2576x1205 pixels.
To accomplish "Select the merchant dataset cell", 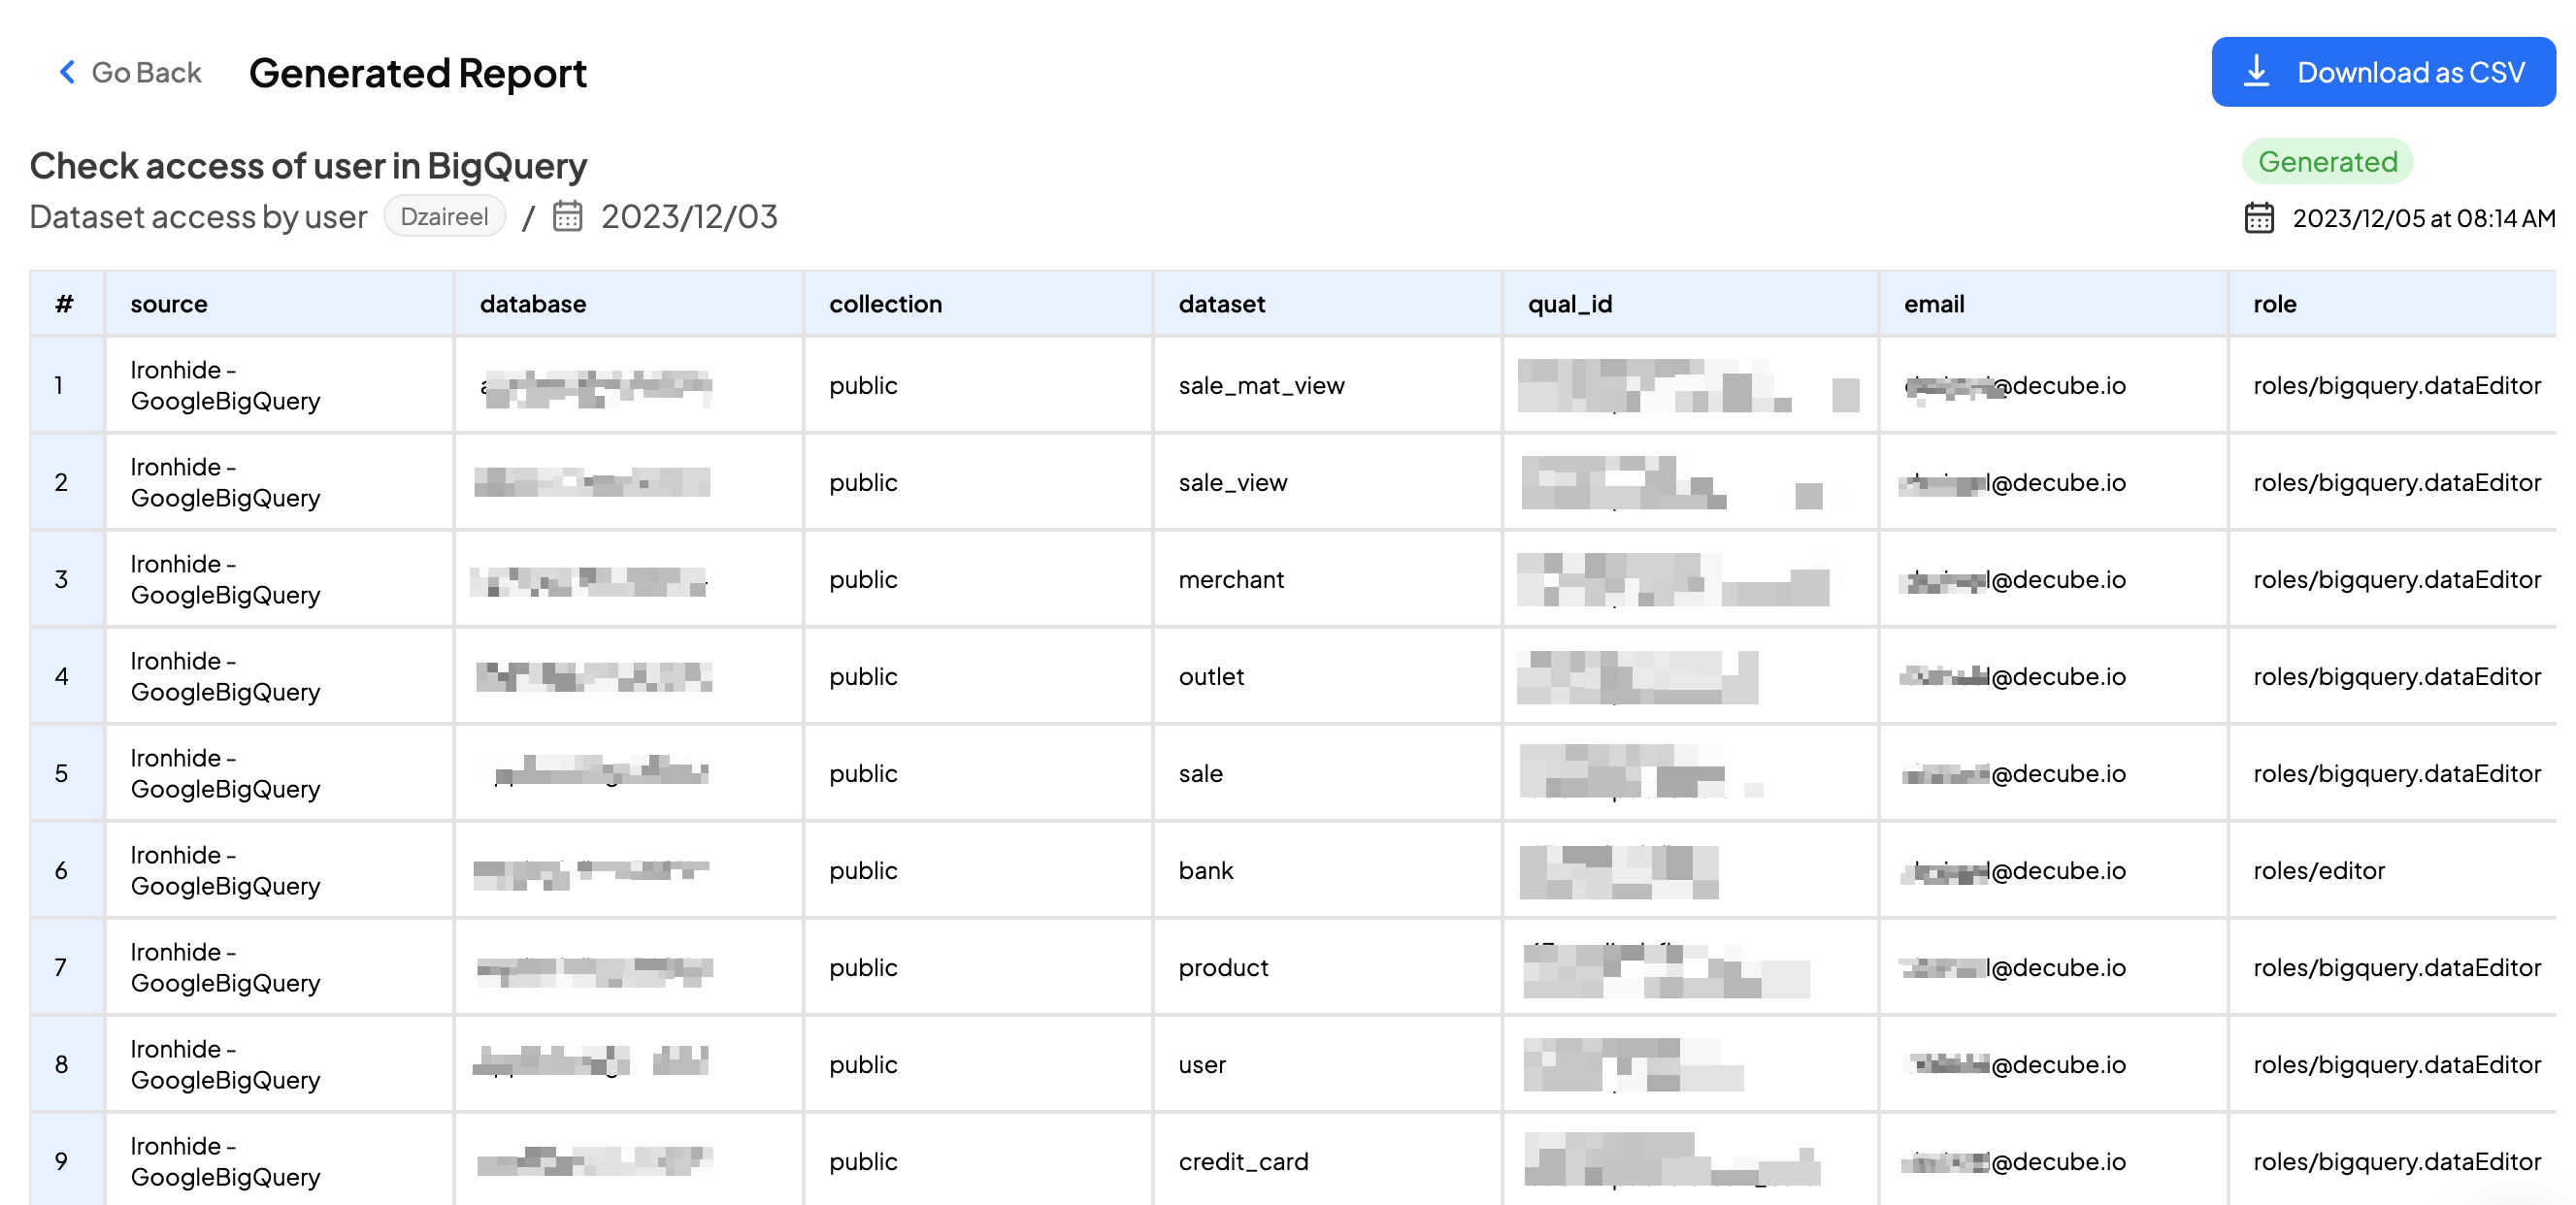I will click(1230, 580).
